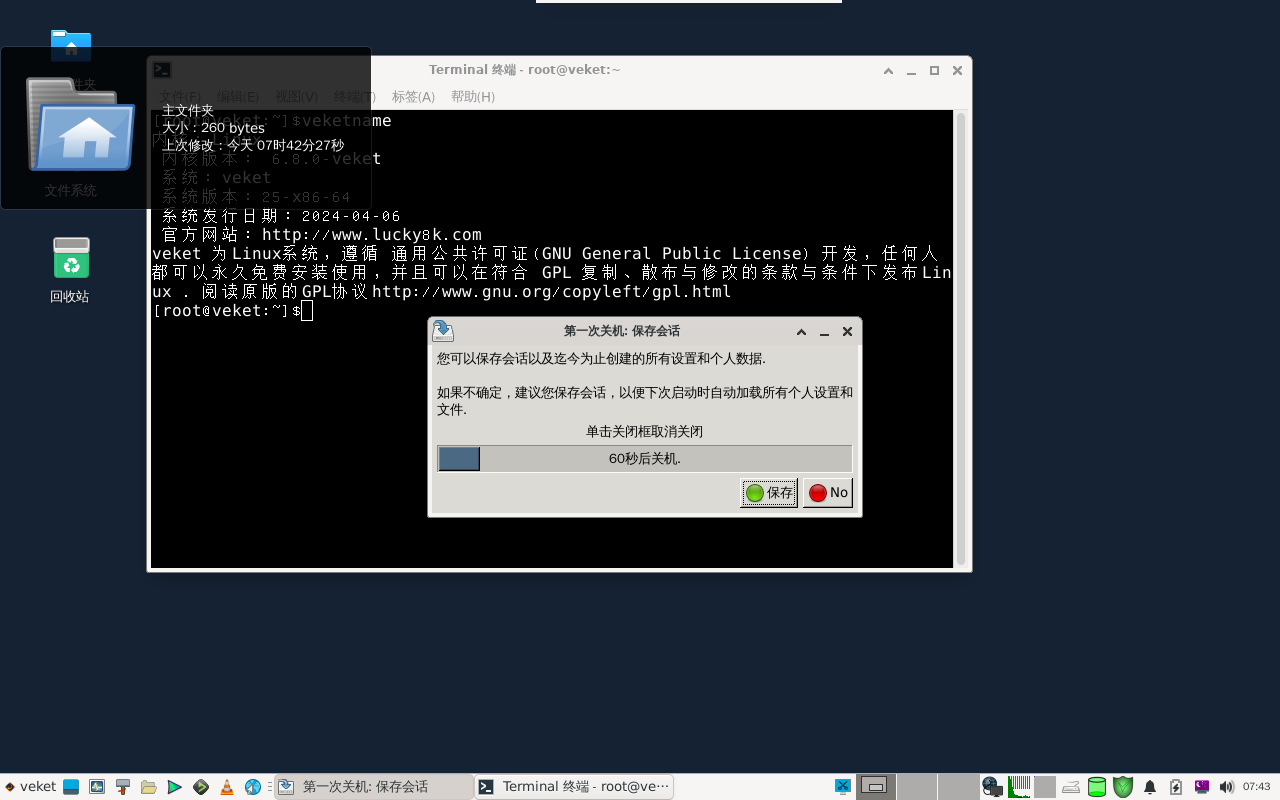Select the first workspace in the pager
1280x800 pixels.
pyautogui.click(x=876, y=787)
